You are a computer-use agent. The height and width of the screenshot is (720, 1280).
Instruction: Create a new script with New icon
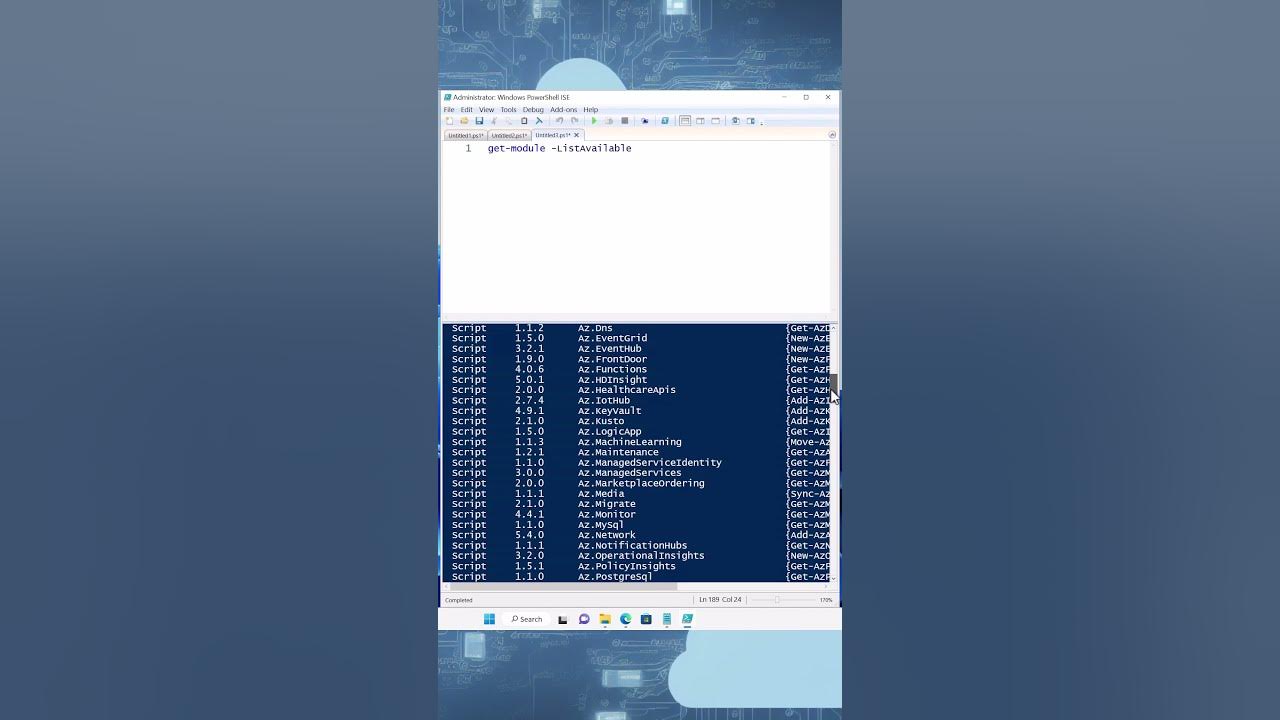click(x=449, y=121)
